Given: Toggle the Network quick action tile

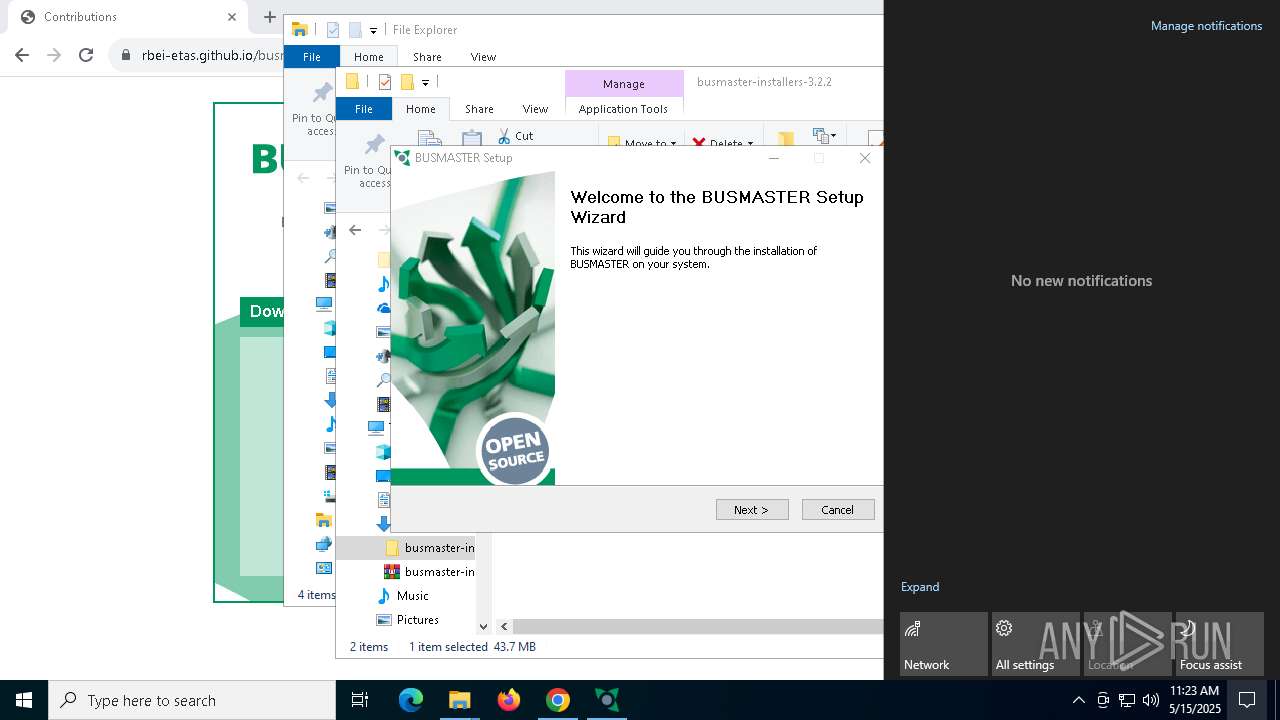Looking at the screenshot, I should 943,644.
